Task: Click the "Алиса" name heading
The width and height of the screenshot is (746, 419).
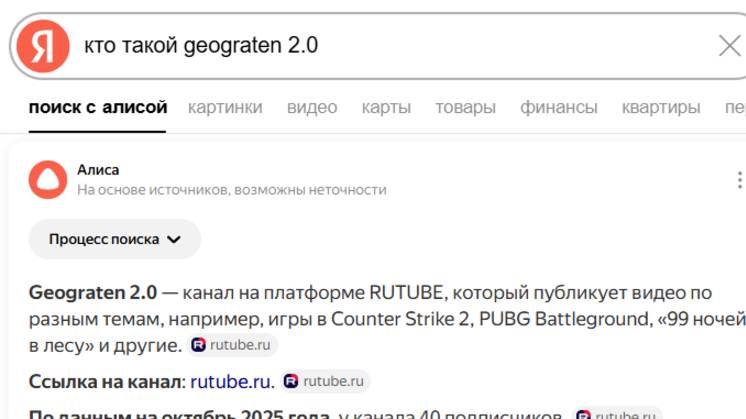Action: pos(98,170)
